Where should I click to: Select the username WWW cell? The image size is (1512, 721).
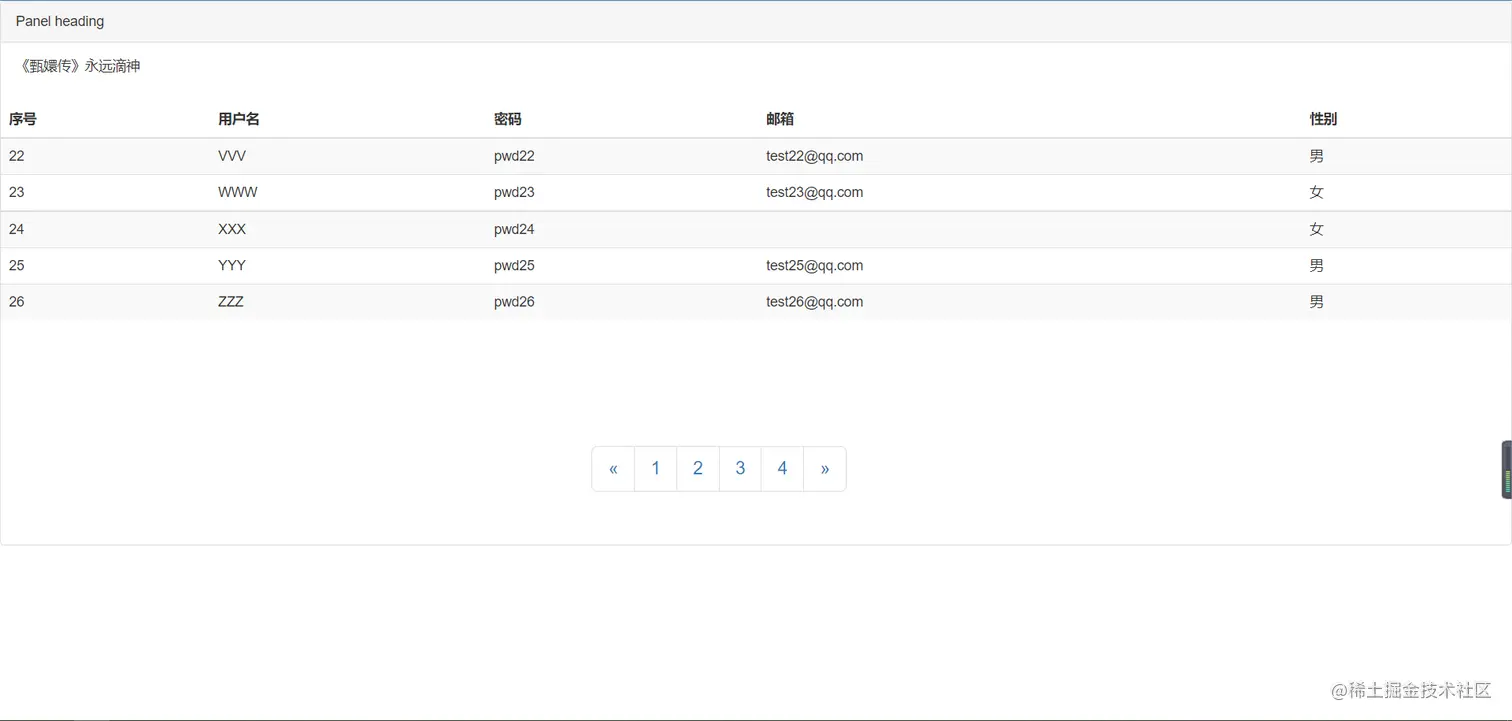(238, 192)
